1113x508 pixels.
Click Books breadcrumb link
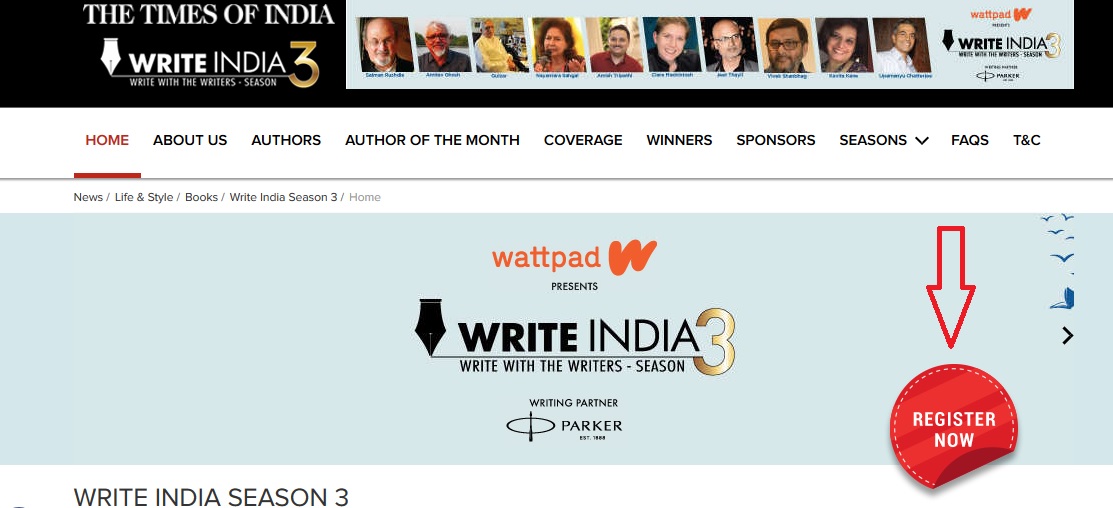202,197
